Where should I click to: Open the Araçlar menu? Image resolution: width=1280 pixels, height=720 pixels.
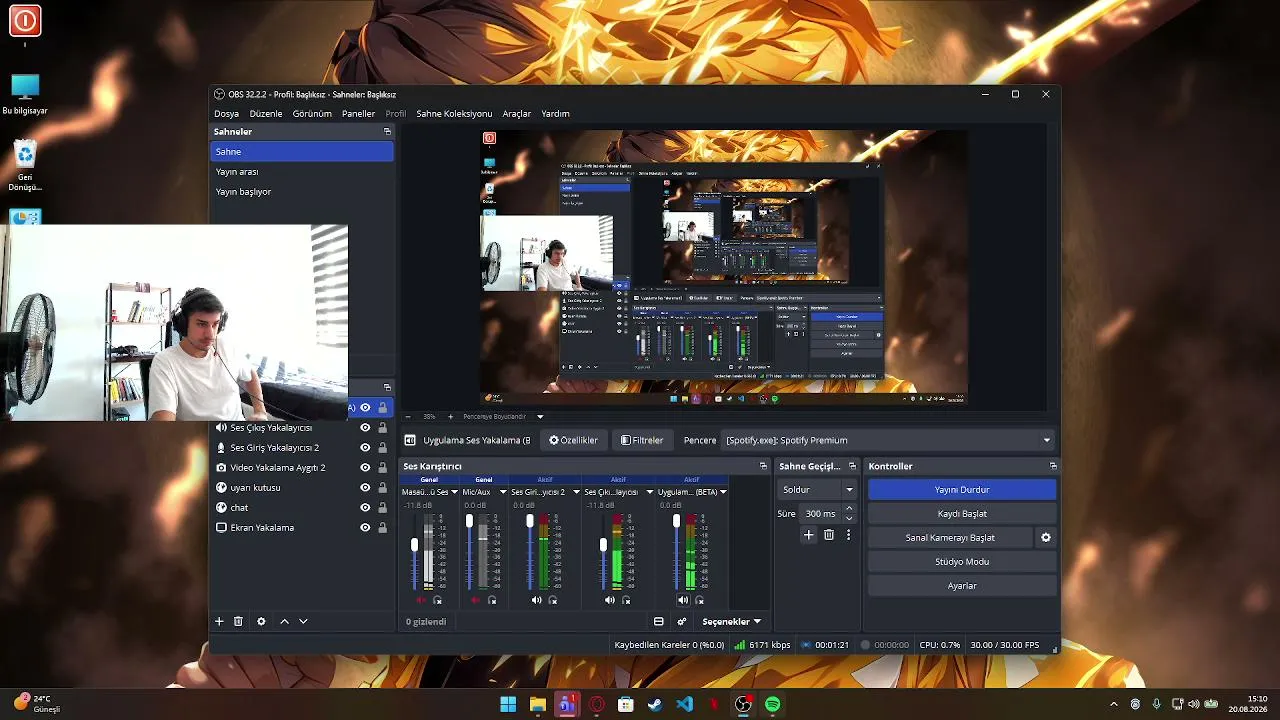(x=516, y=113)
